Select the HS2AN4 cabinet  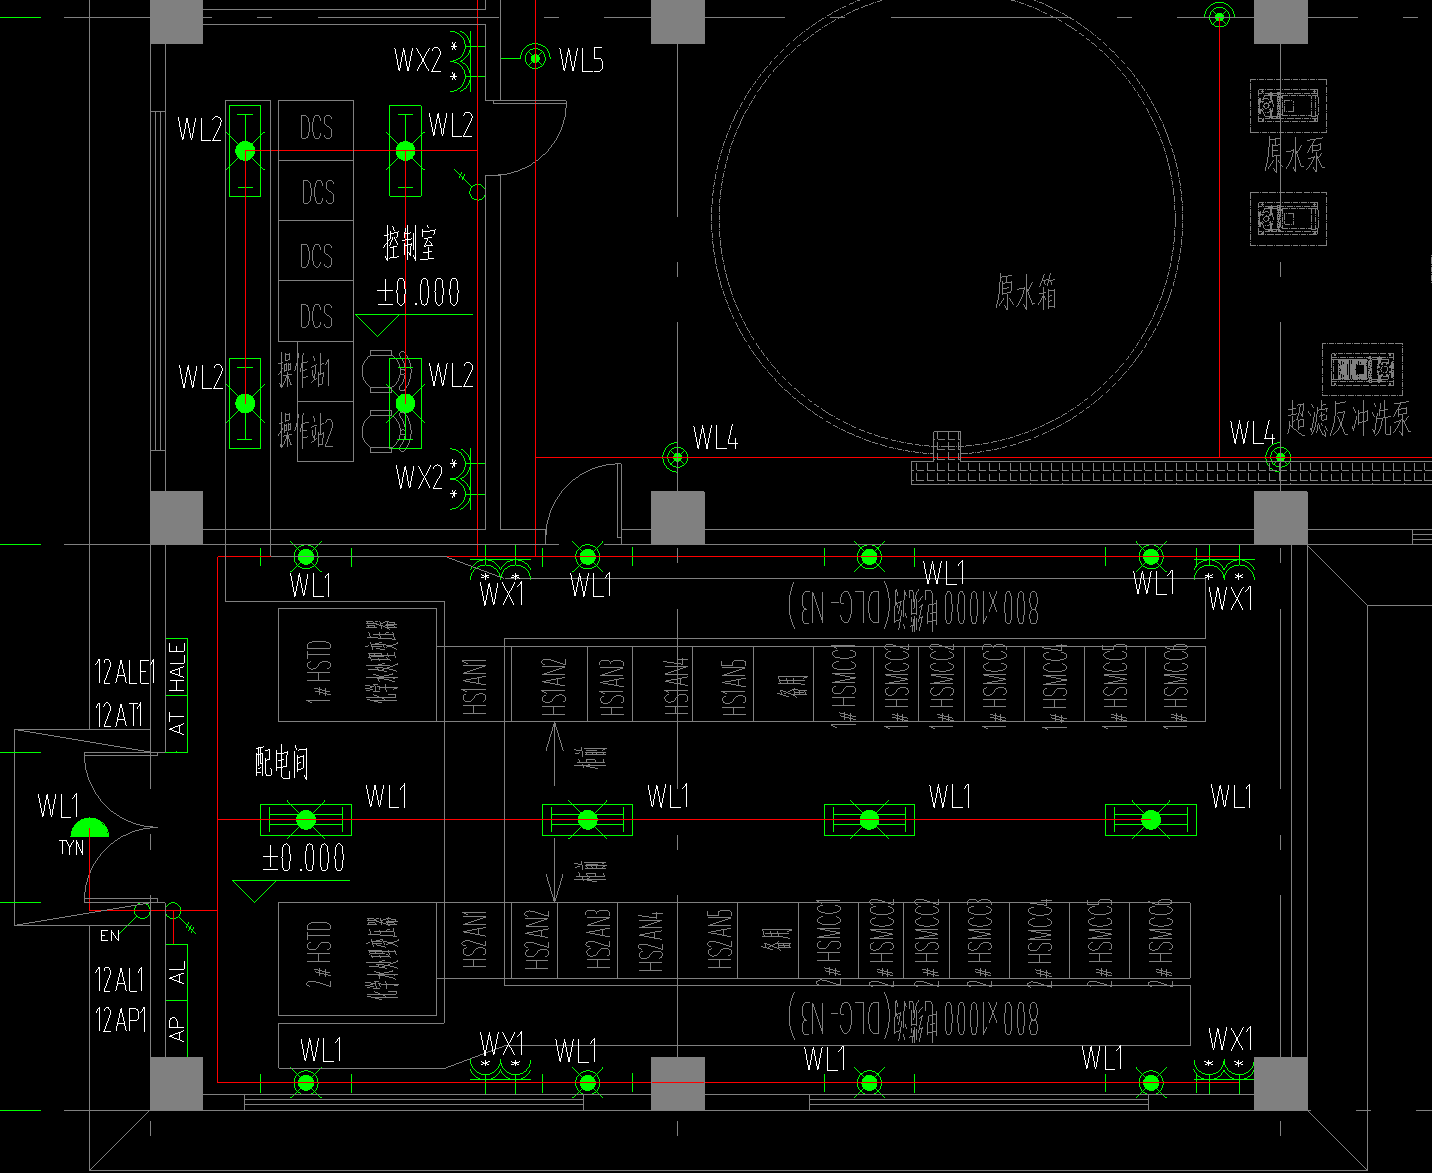pyautogui.click(x=648, y=940)
